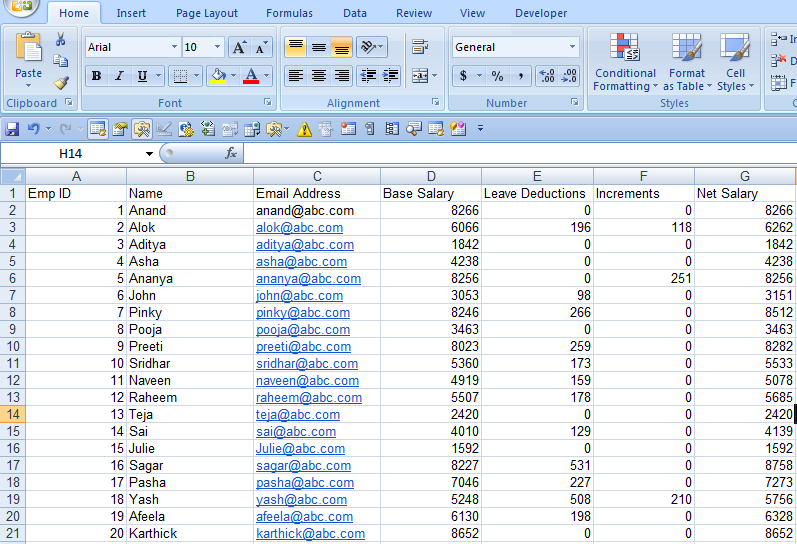Viewport: 797px width, 544px height.
Task: Expand the General number format dropdown
Action: (572, 47)
